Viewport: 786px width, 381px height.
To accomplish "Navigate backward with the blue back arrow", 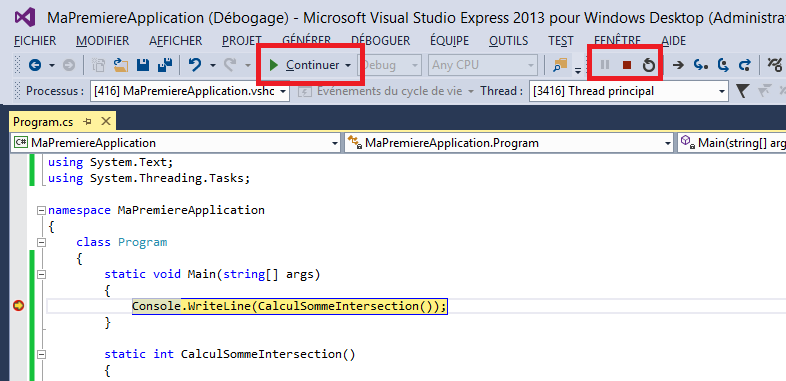I will (35, 65).
